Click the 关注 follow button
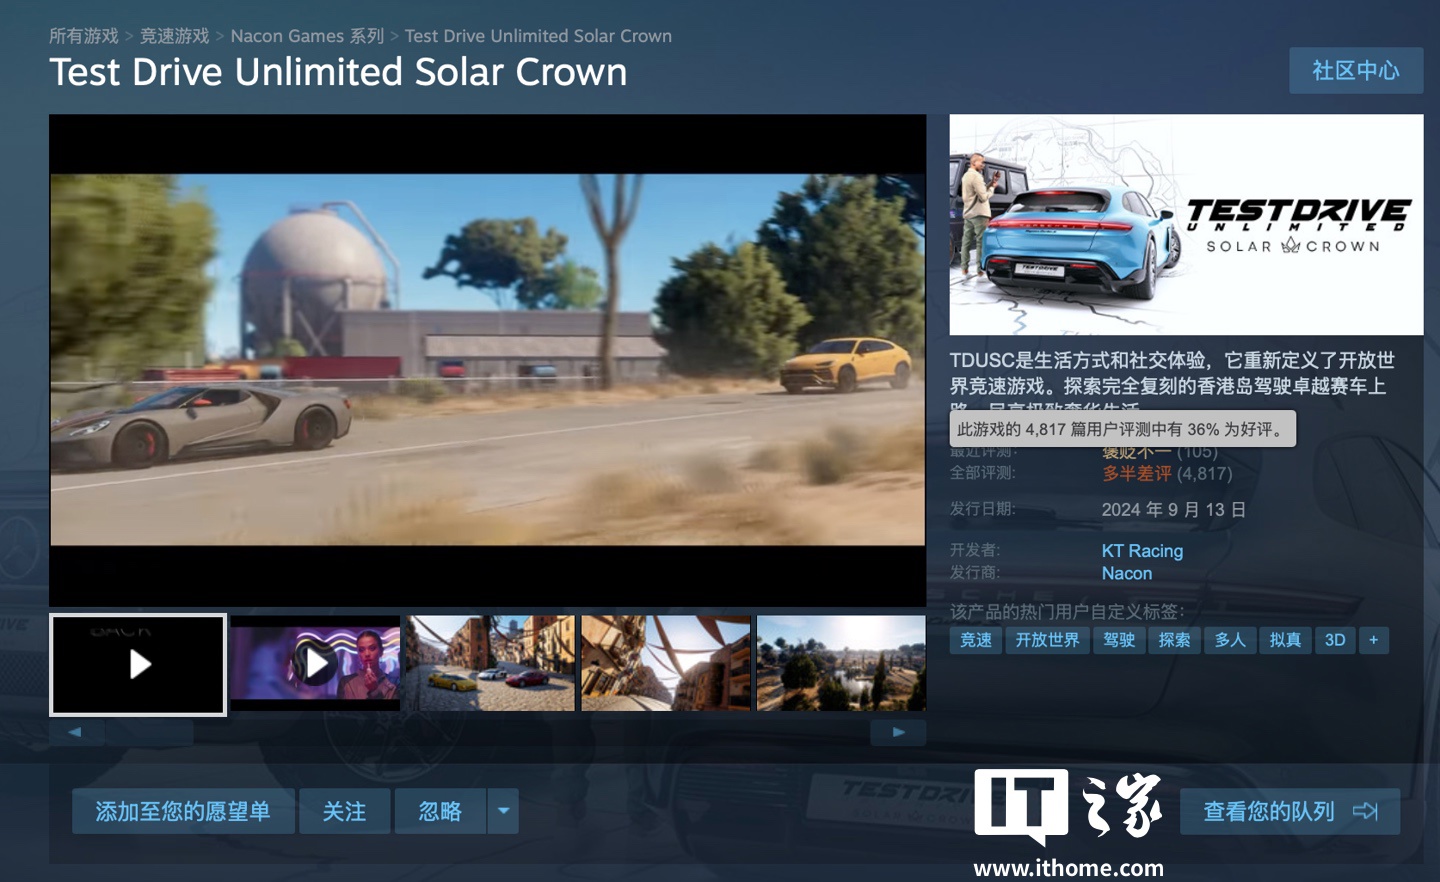 pos(344,811)
